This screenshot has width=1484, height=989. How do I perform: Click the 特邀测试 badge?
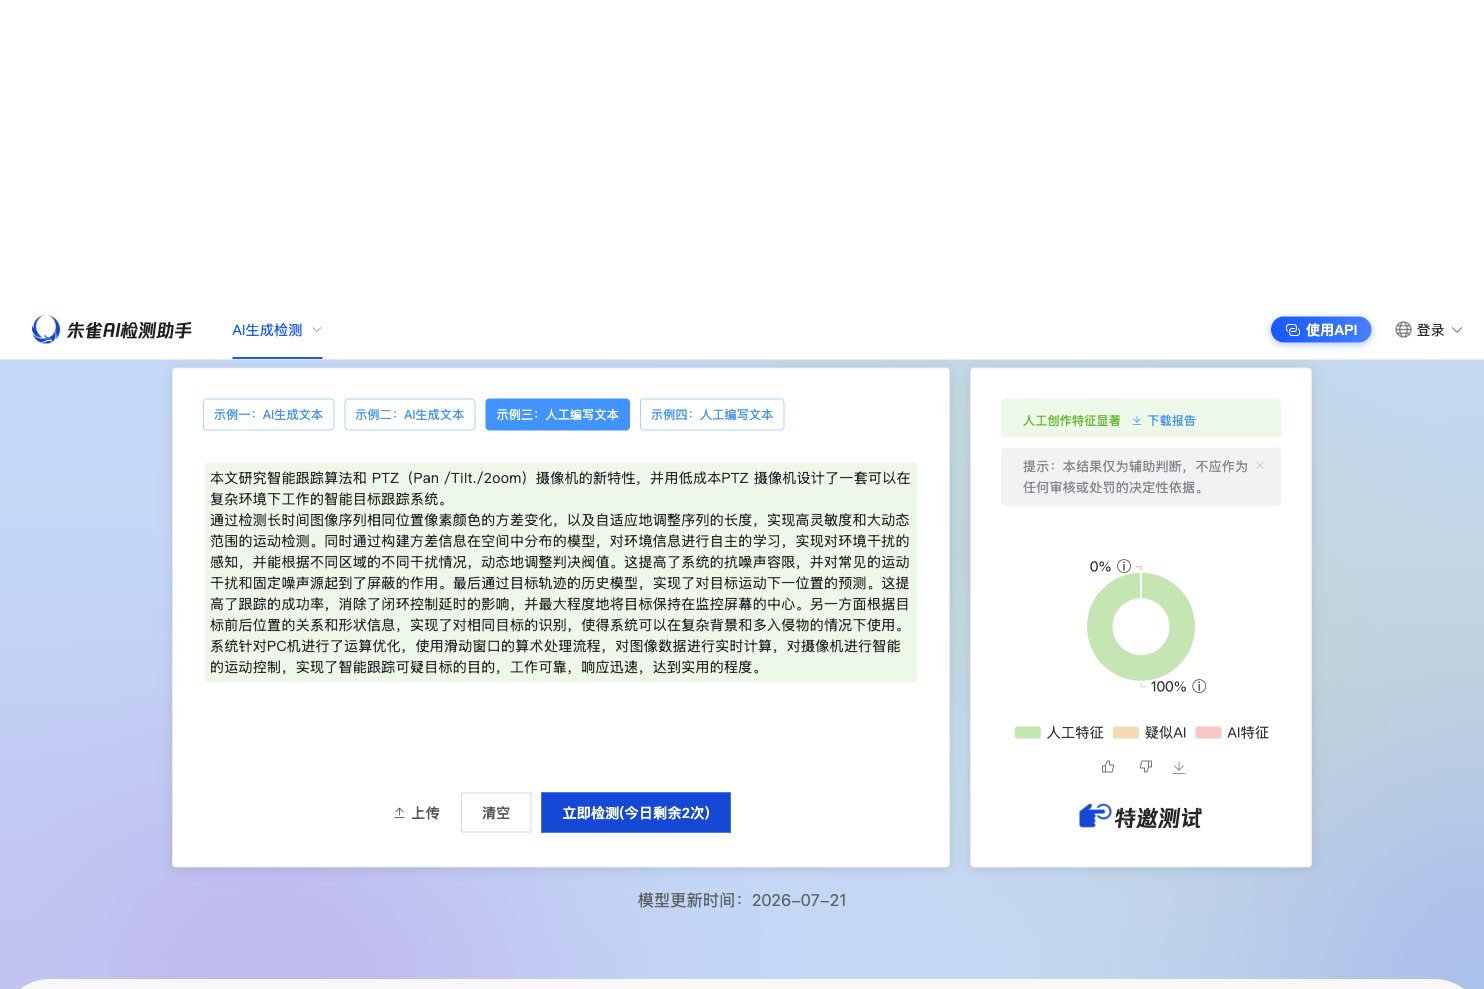[x=1141, y=817]
